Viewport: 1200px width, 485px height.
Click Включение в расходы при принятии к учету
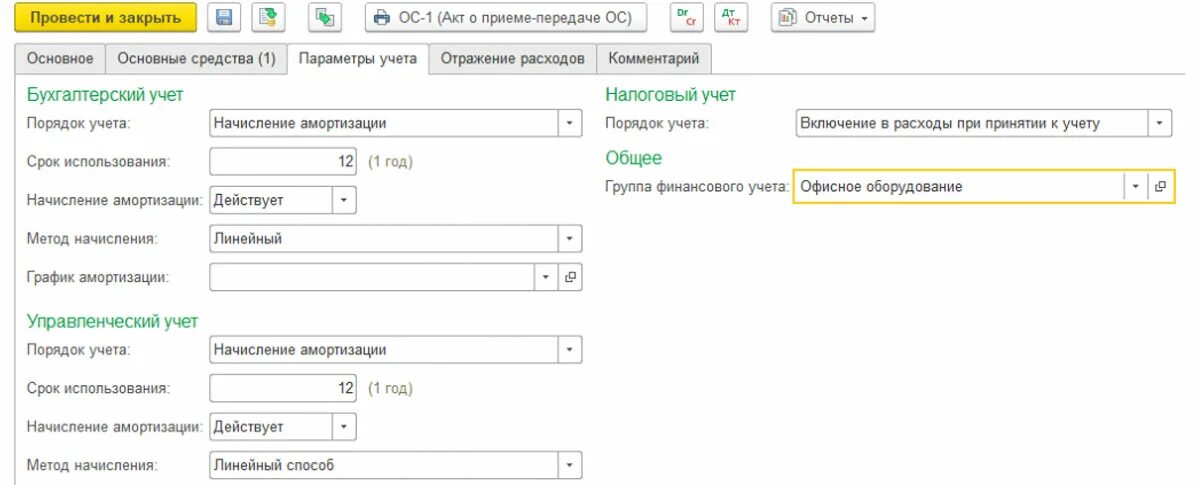point(949,124)
